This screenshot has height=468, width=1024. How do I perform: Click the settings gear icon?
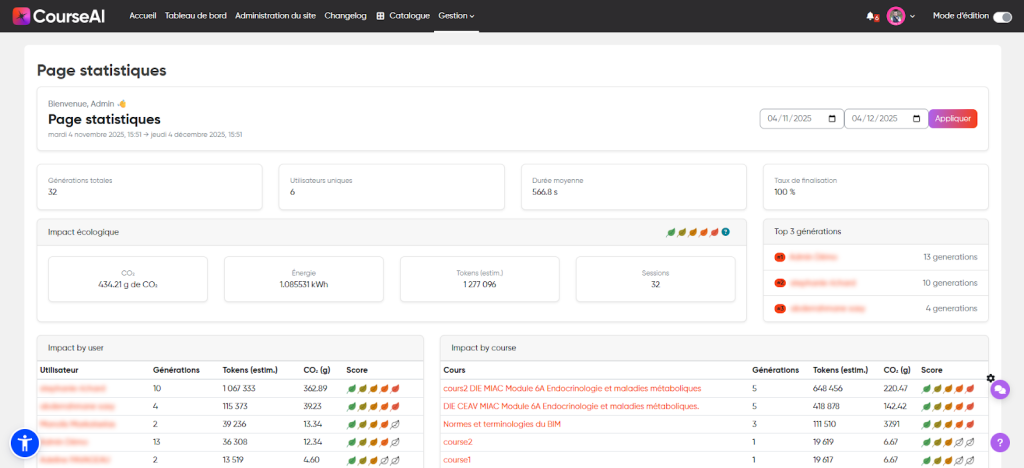point(990,378)
